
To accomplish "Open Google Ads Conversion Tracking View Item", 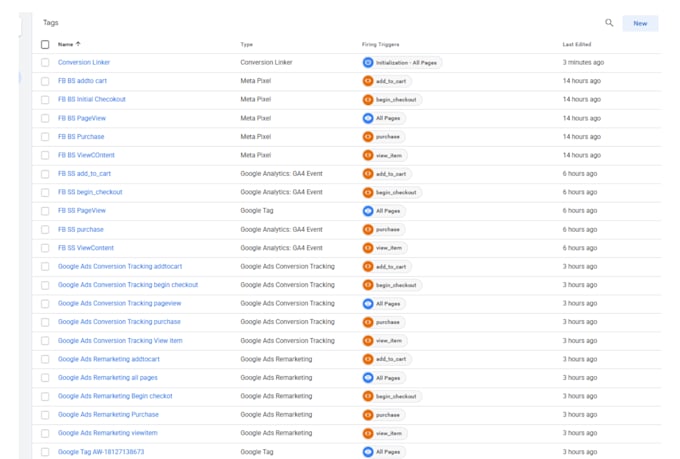I will pos(120,341).
